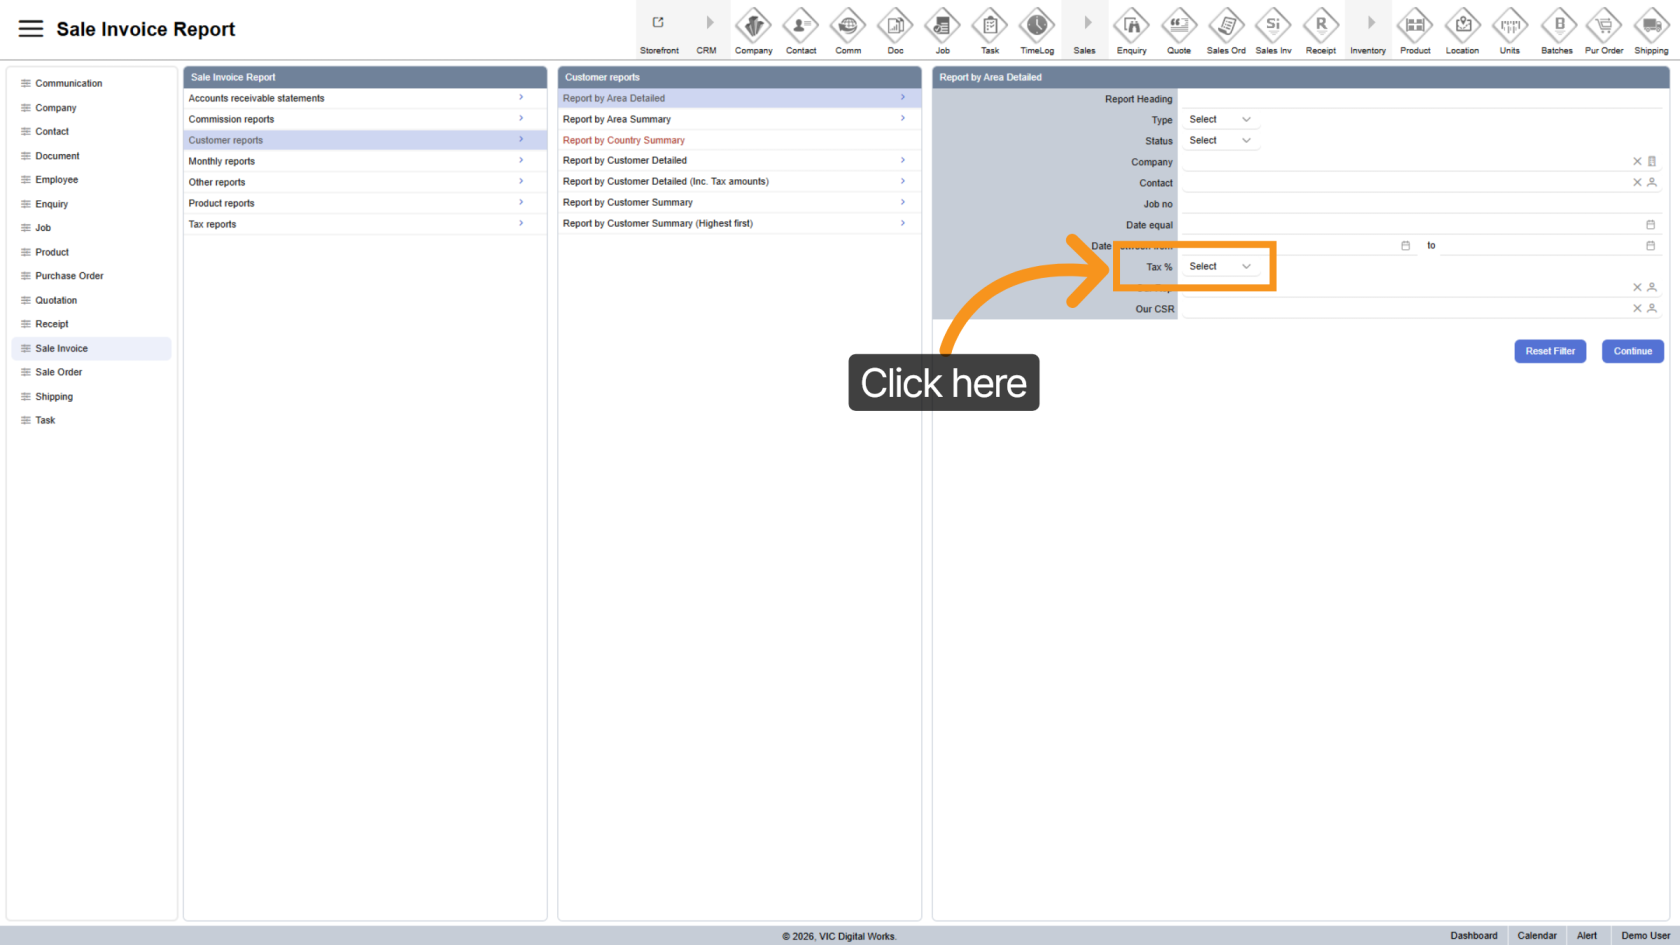Open calendar picker for Date equal
Image resolution: width=1680 pixels, height=945 pixels.
pos(1650,225)
